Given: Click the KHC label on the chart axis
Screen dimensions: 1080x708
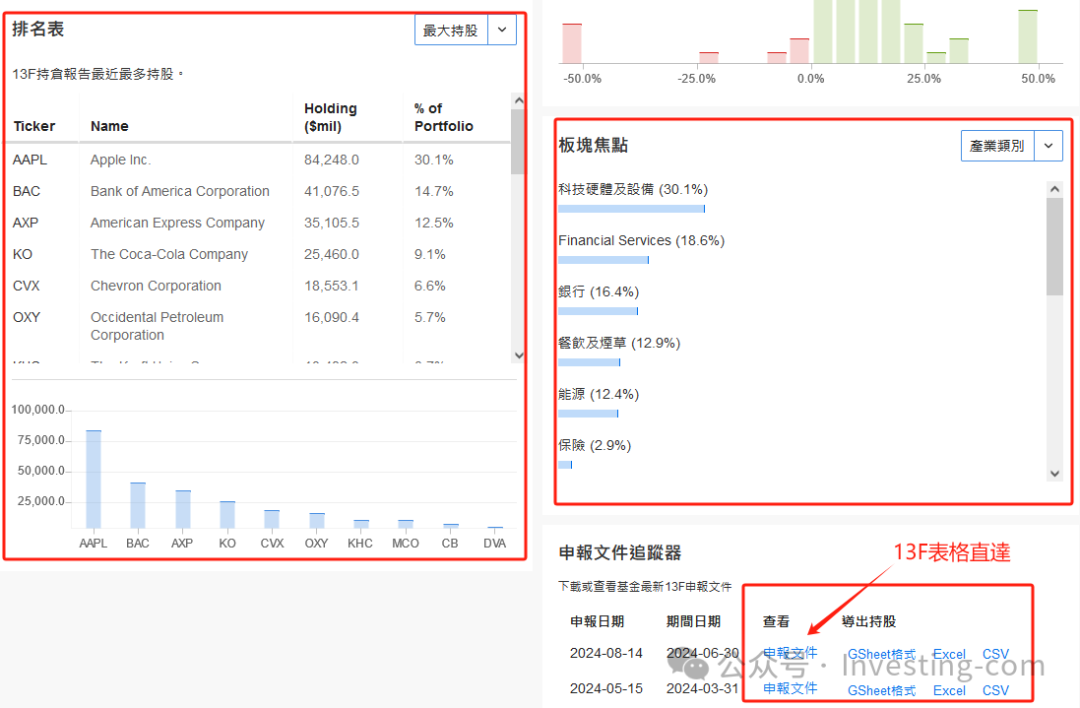Looking at the screenshot, I should [360, 543].
